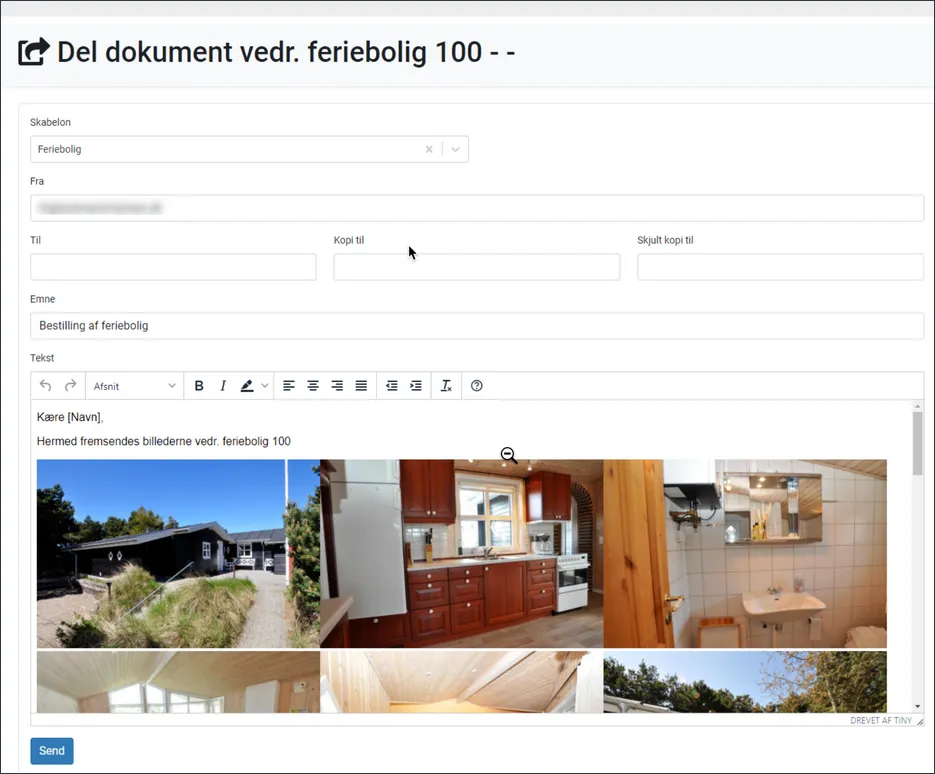Open the Afsnit paragraph style dropdown

point(134,386)
